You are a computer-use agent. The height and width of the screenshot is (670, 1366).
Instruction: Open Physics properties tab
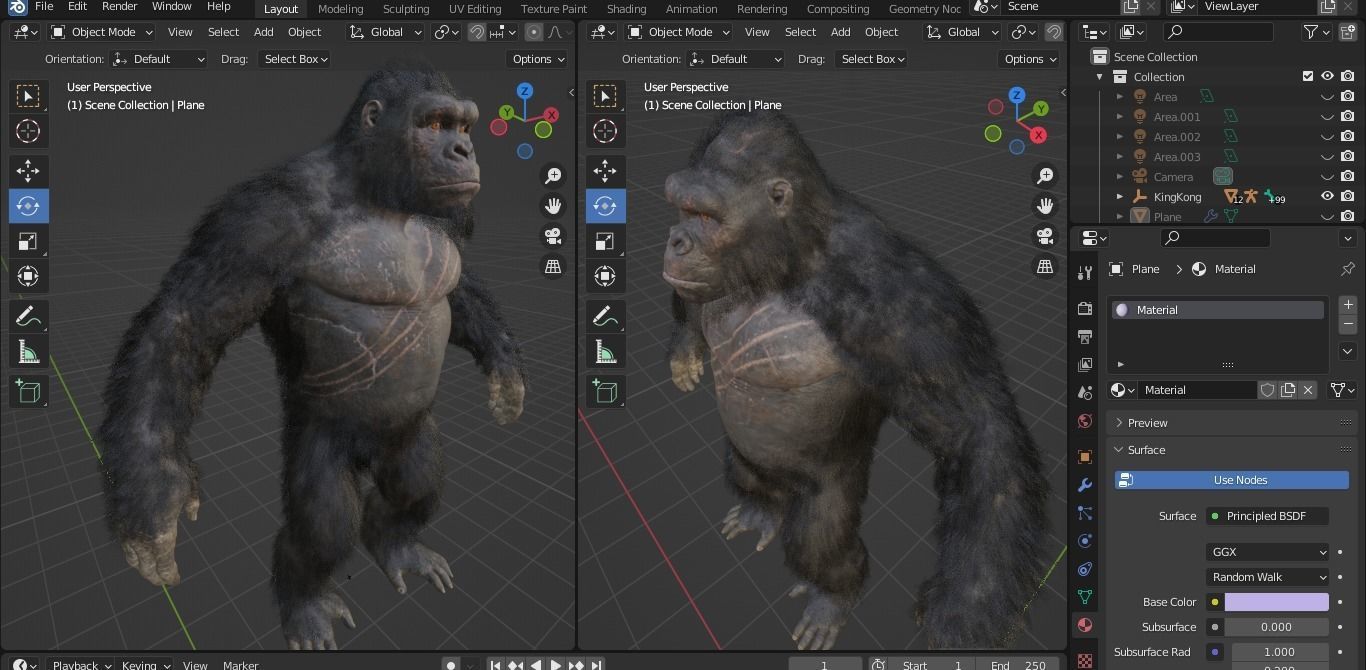tap(1085, 541)
